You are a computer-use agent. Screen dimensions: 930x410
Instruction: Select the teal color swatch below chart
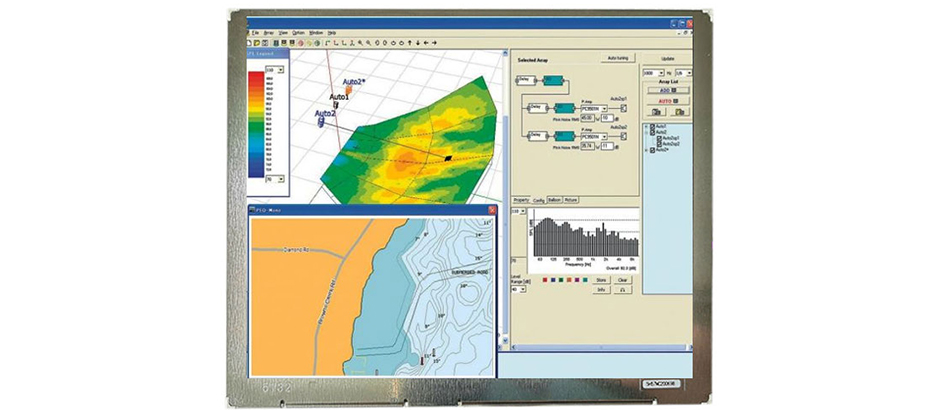[x=585, y=279]
